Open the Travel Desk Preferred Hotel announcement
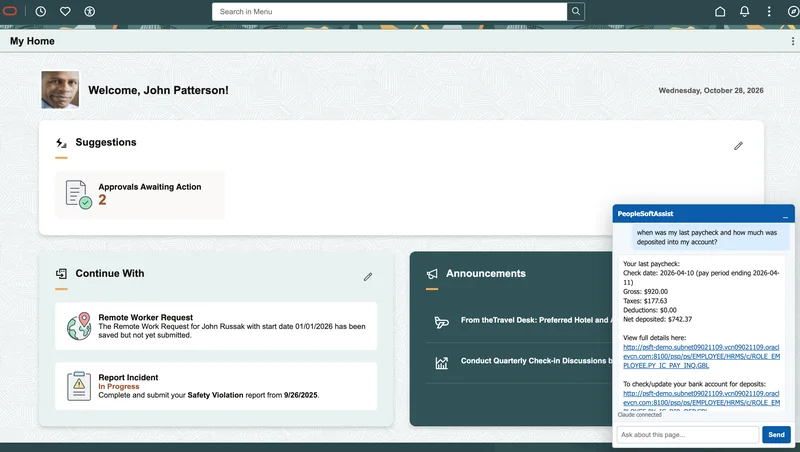 pos(536,320)
